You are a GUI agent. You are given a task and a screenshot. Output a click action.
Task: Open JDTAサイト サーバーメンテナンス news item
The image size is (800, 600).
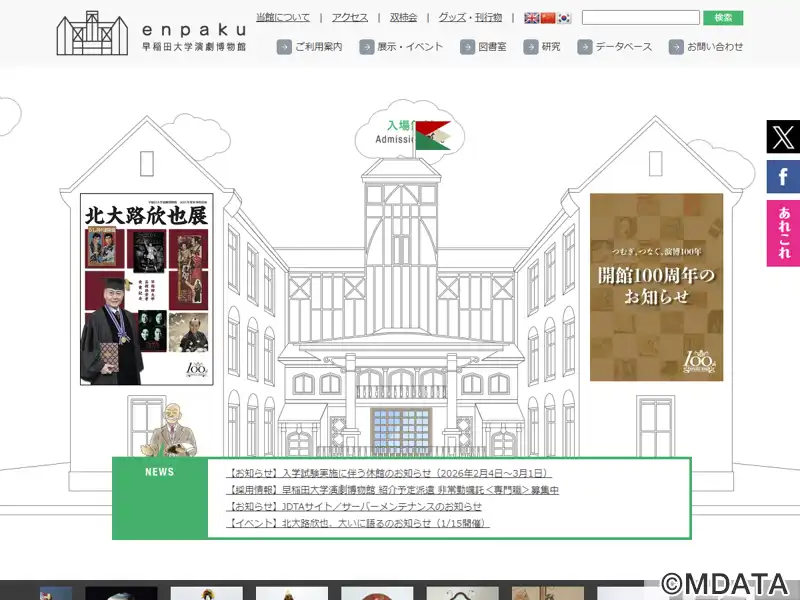pyautogui.click(x=354, y=507)
